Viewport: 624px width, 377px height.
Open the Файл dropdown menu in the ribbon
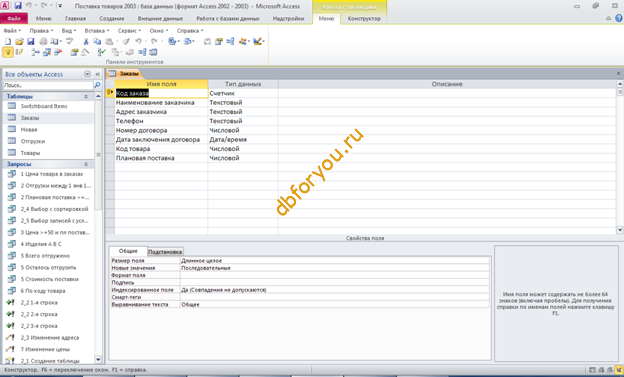point(12,30)
